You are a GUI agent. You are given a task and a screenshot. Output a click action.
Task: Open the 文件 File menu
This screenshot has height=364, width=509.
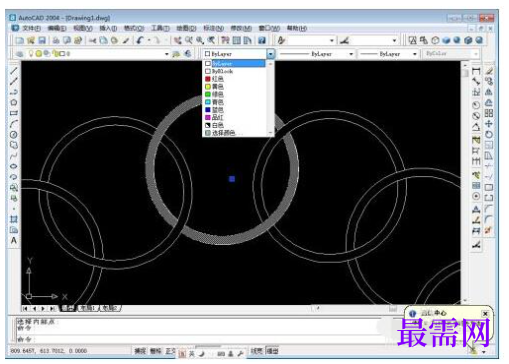(x=31, y=28)
